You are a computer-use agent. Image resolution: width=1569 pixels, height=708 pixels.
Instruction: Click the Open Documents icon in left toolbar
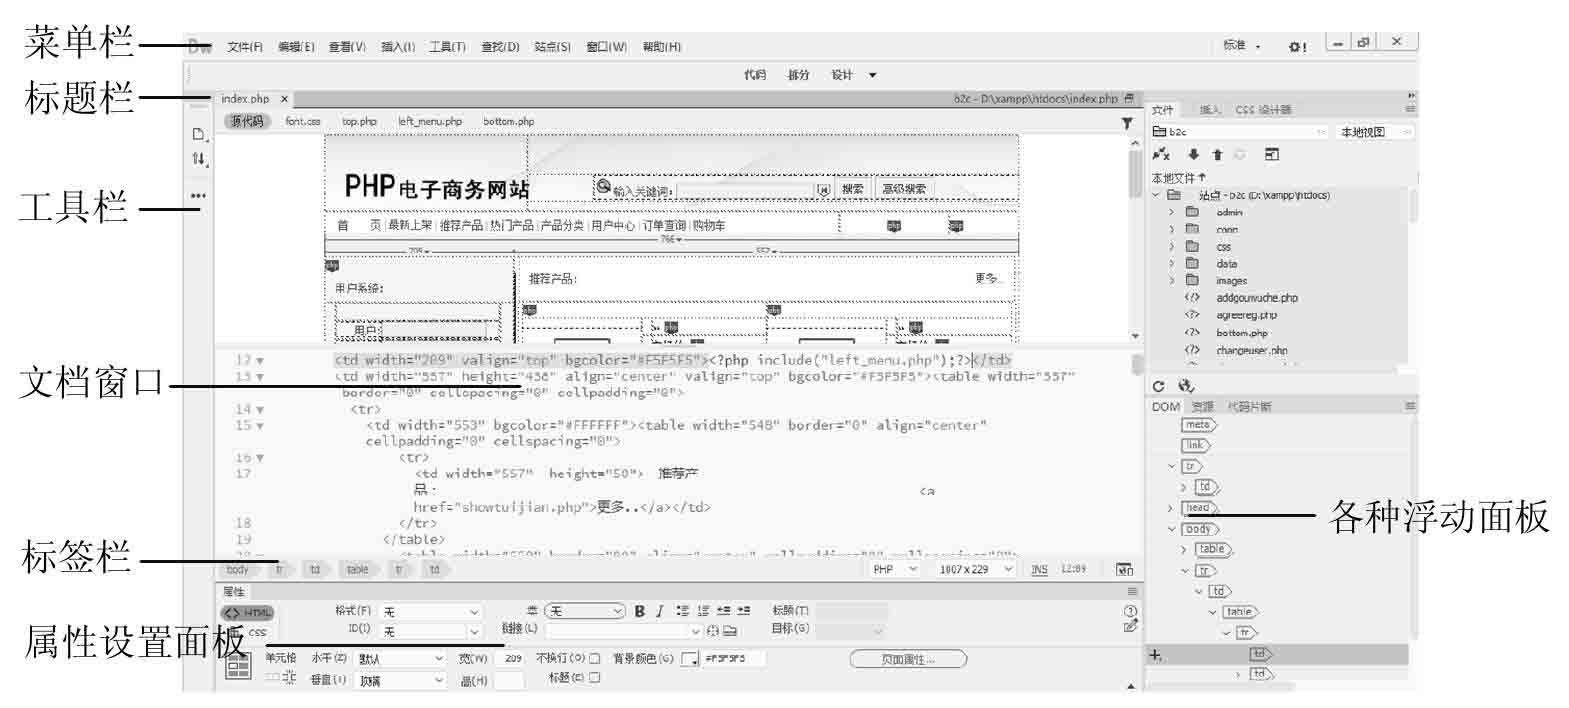pyautogui.click(x=198, y=134)
